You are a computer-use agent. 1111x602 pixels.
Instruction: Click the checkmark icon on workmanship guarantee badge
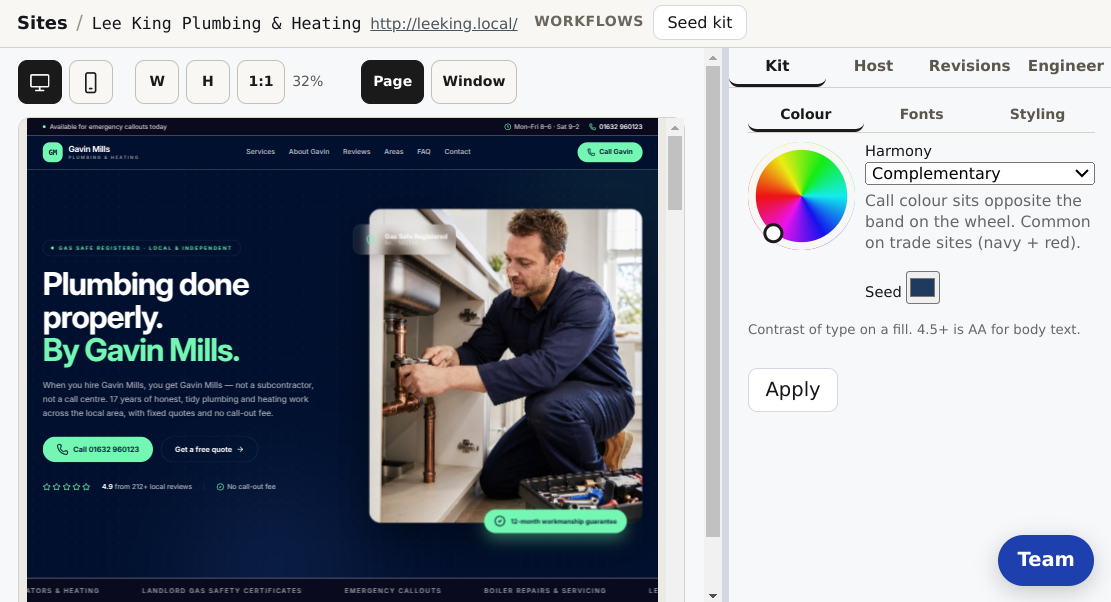[x=500, y=521]
